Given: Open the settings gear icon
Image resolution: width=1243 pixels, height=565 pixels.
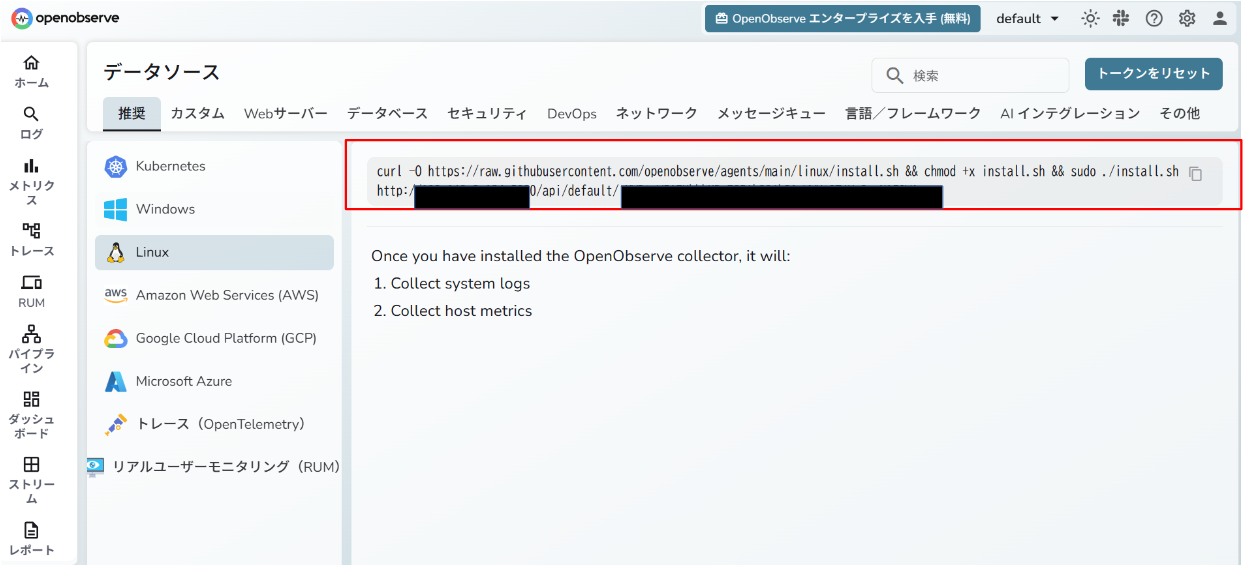Looking at the screenshot, I should coord(1187,18).
